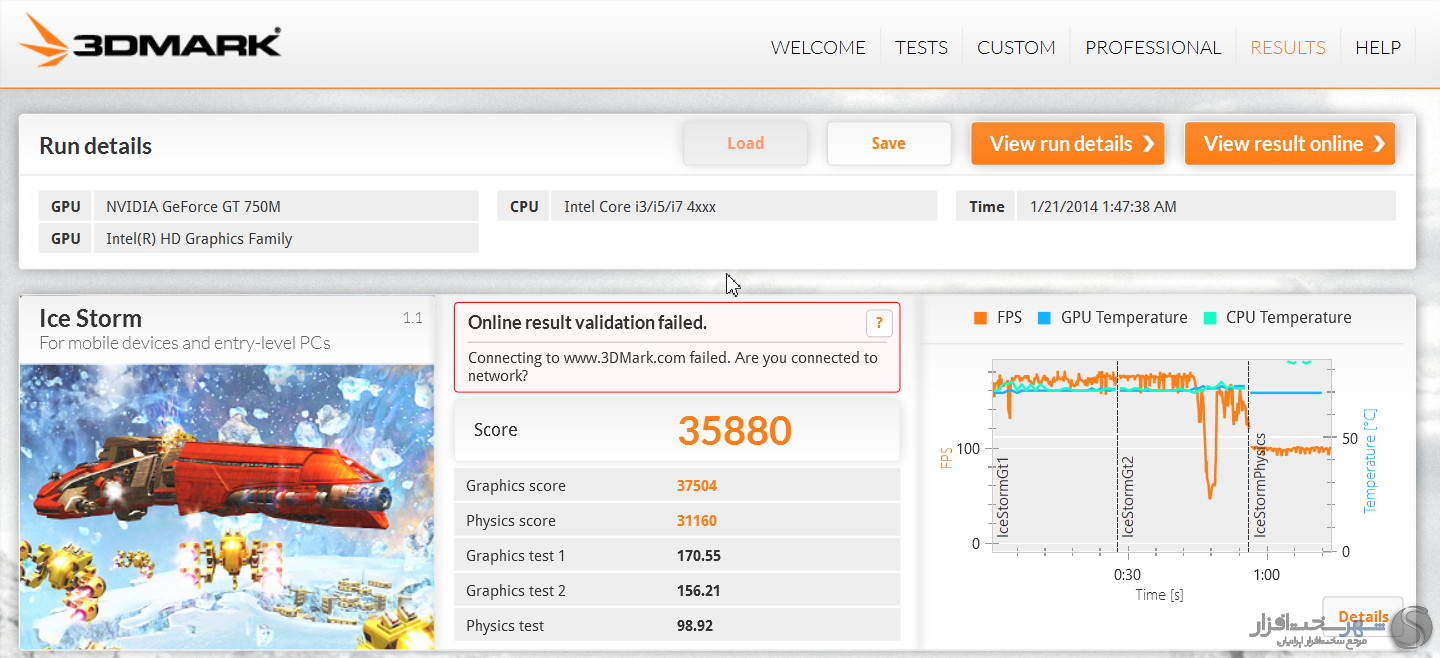Click View result online button
The image size is (1440, 658).
pos(1289,144)
